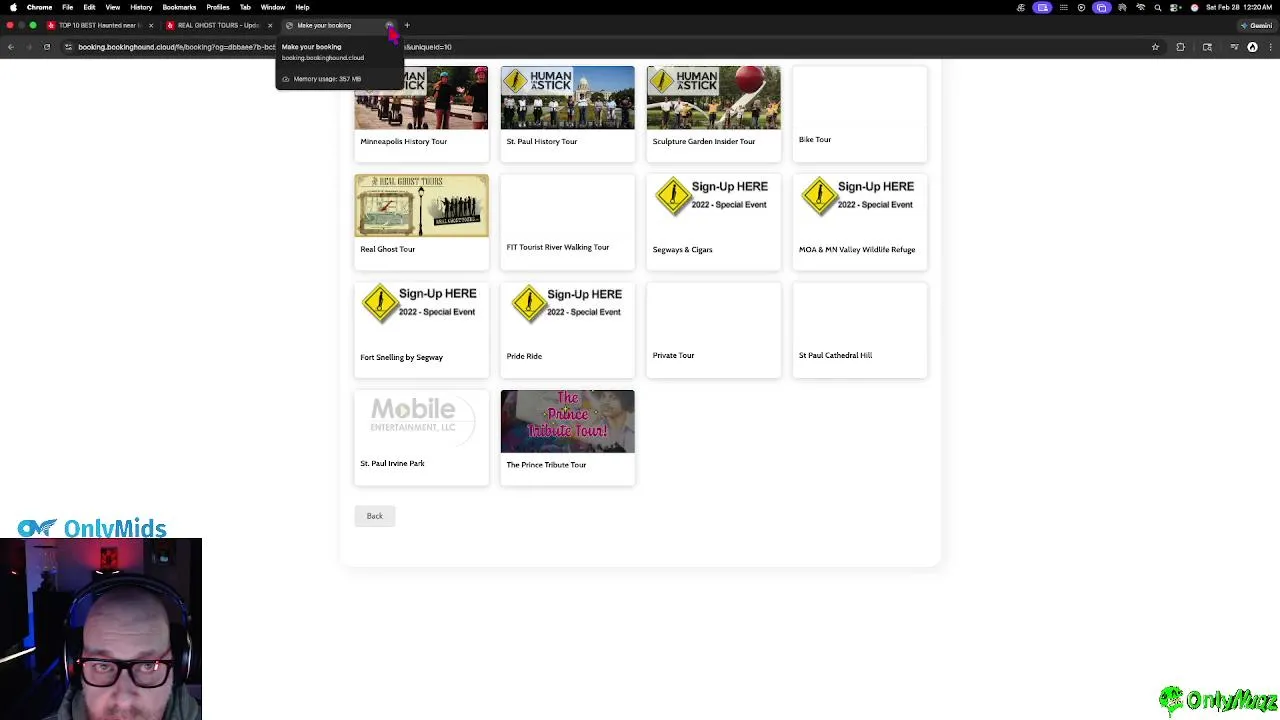
Task: Open the Gemini button in Chrome
Action: click(1257, 25)
